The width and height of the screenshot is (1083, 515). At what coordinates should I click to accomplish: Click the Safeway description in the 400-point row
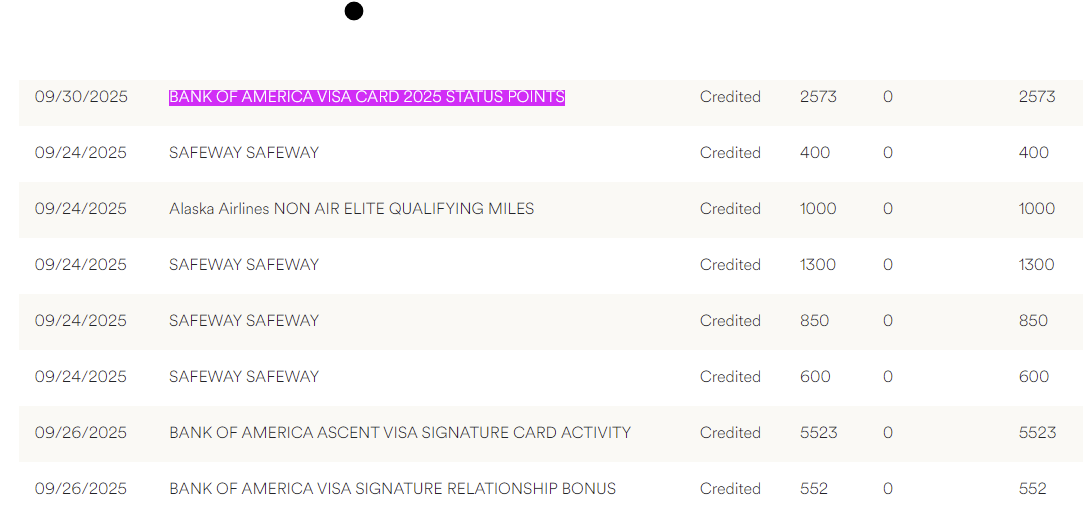coord(244,153)
